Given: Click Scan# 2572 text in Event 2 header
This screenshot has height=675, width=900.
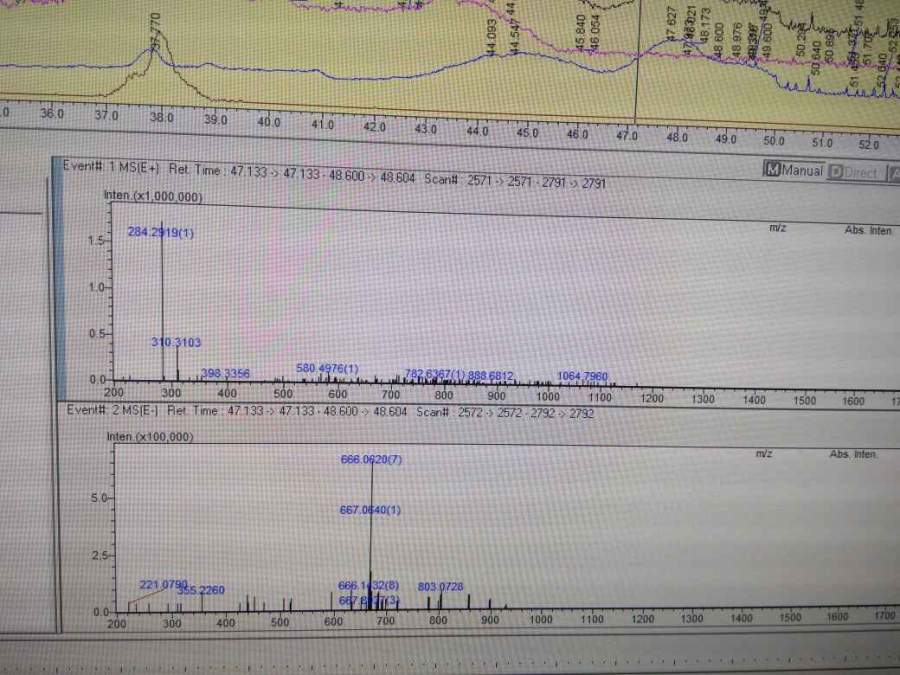Looking at the screenshot, I should click(449, 412).
